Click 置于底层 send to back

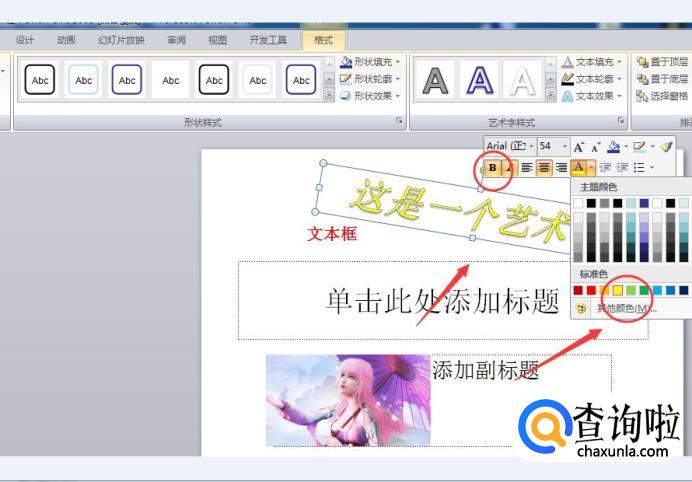pyautogui.click(x=662, y=79)
